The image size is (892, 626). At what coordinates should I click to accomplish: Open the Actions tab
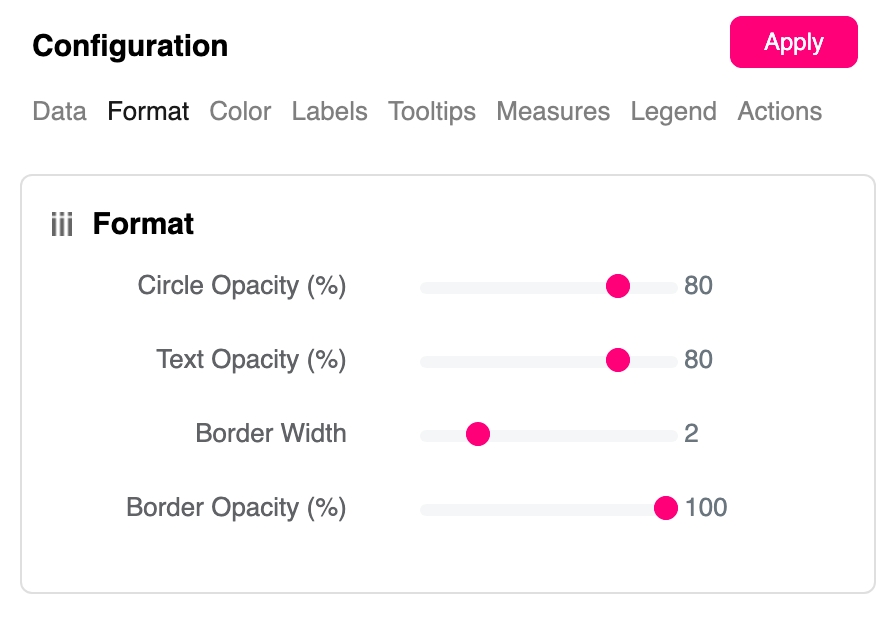coord(779,111)
